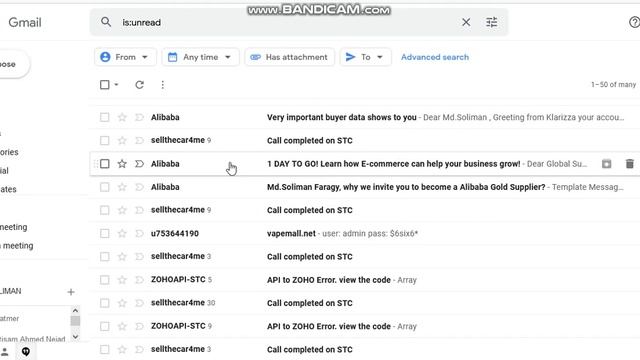Viewport: 640px width, 360px height.
Task: Check the 1 DAY TO GO email
Action: 104,164
